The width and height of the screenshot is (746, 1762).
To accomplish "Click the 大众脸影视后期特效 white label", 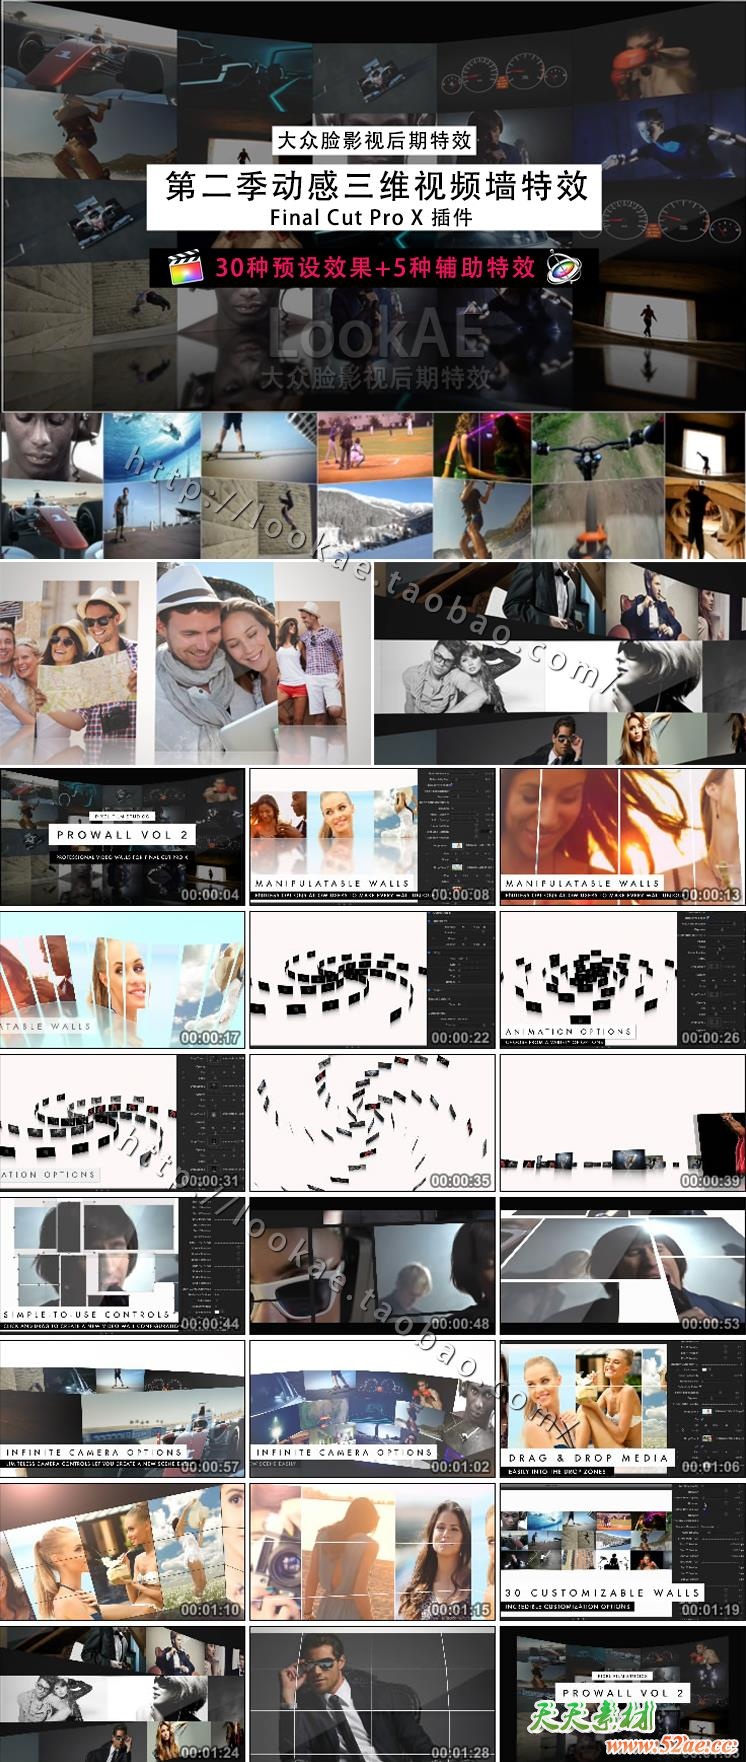I will (373, 141).
